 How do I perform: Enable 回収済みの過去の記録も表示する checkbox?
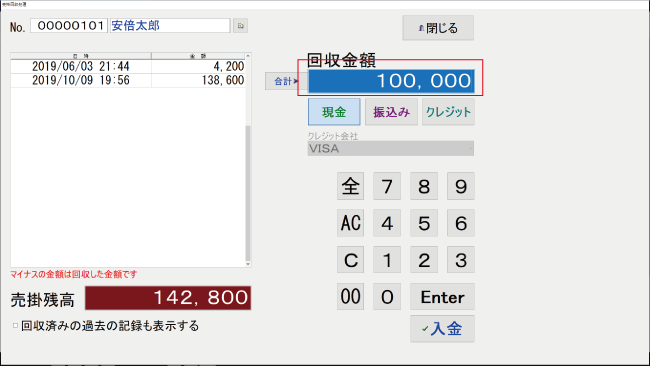click(15, 326)
